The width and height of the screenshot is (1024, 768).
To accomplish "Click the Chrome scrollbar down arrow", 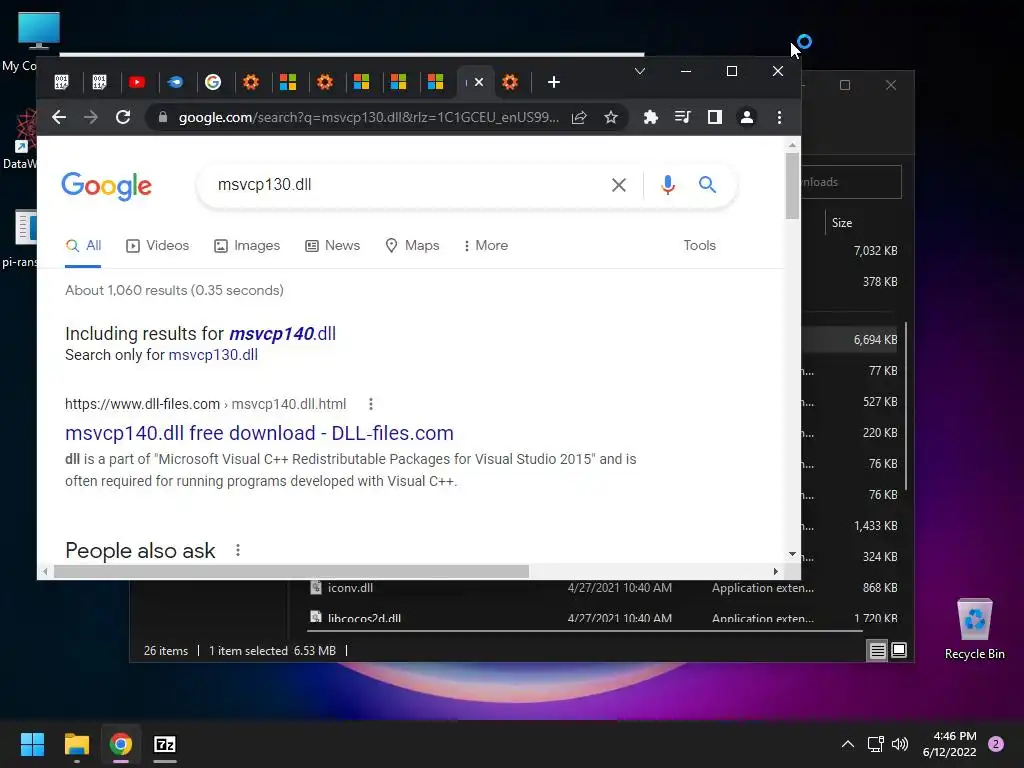I will click(x=792, y=554).
